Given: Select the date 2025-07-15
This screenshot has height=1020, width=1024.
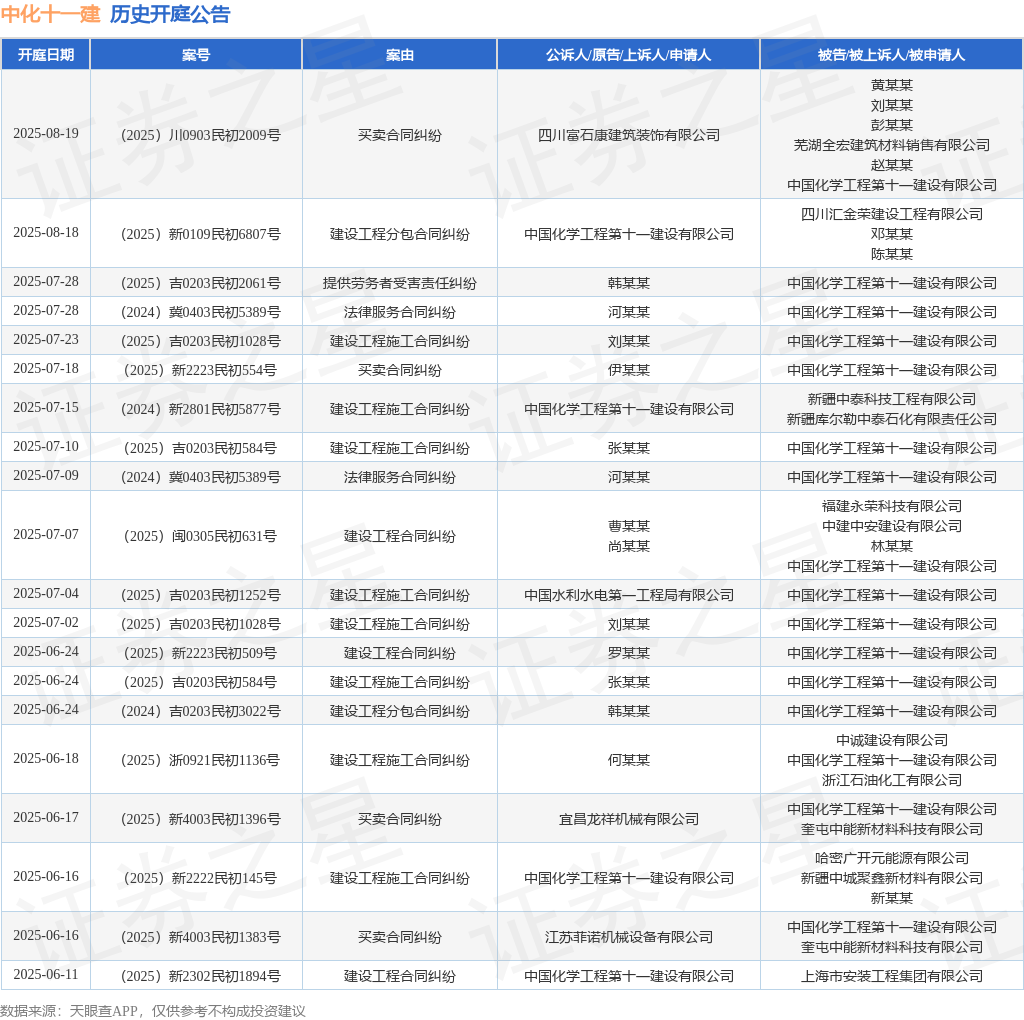Looking at the screenshot, I should (x=46, y=407).
